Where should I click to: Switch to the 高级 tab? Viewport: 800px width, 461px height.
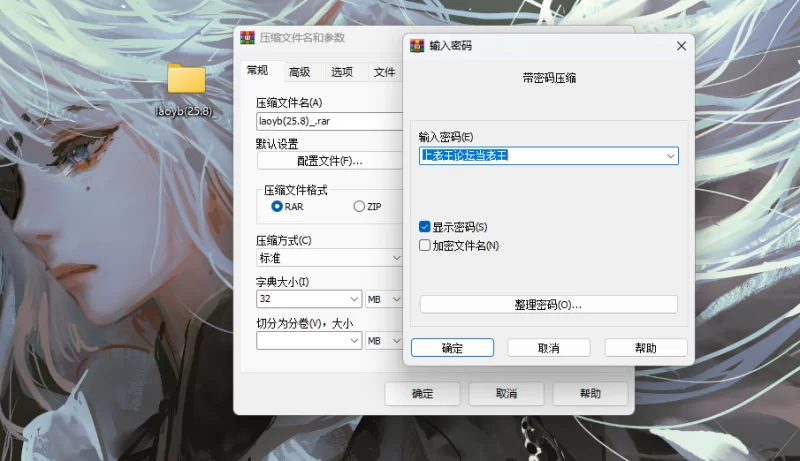[299, 72]
